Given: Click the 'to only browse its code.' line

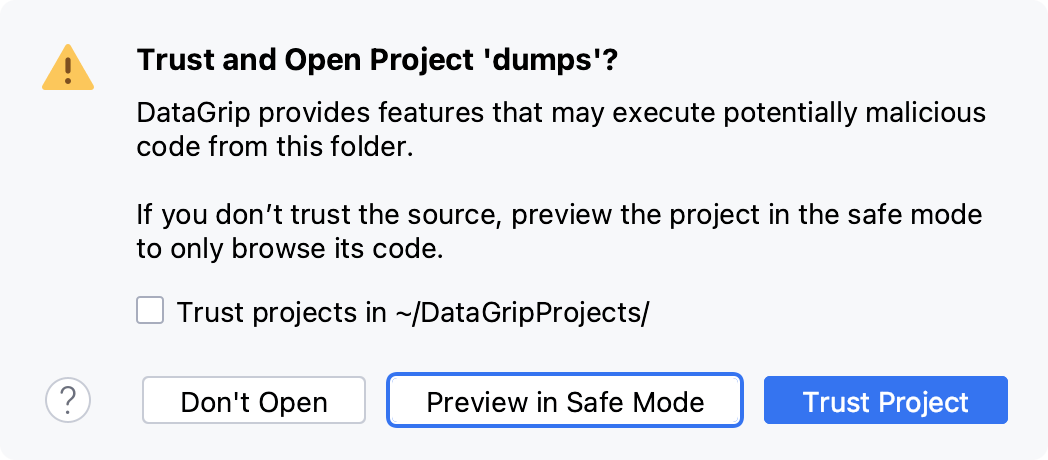Looking at the screenshot, I should [288, 249].
